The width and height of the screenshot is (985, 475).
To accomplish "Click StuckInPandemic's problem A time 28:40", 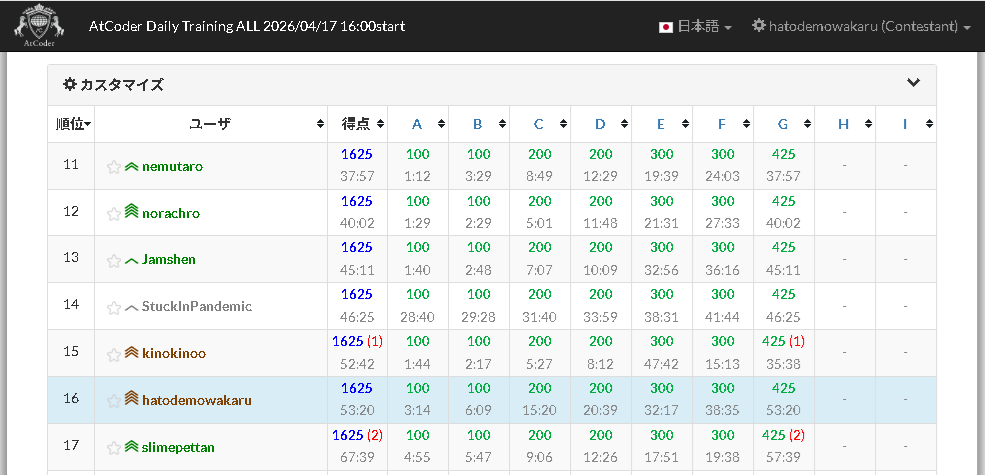I will [417, 317].
